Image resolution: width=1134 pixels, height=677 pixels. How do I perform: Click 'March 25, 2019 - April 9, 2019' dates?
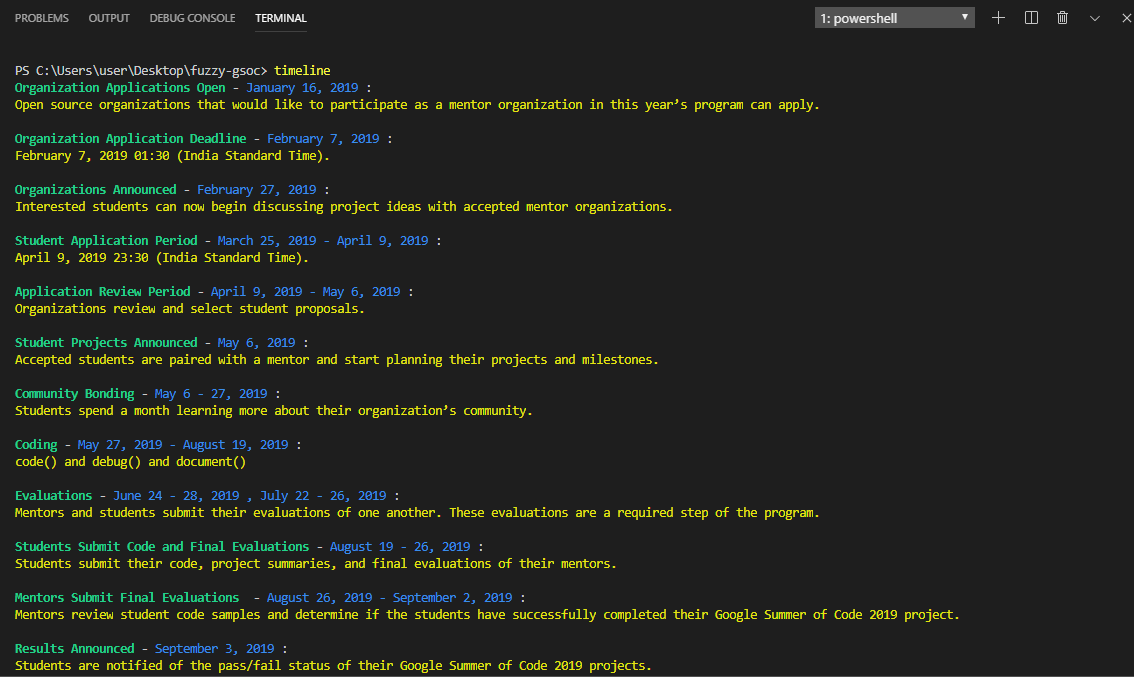(x=323, y=240)
